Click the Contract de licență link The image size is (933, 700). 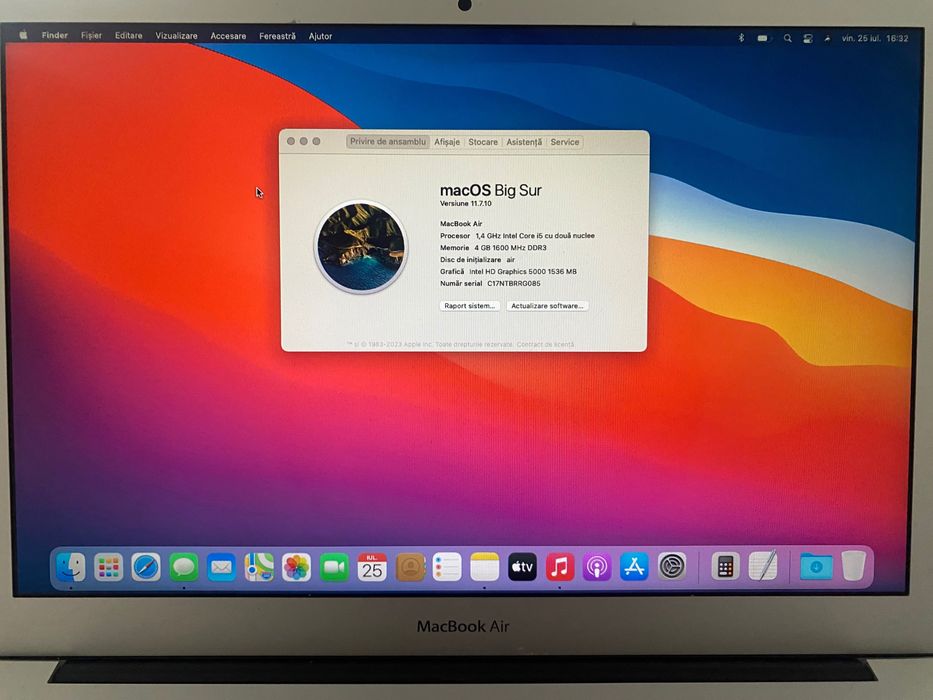(x=545, y=344)
